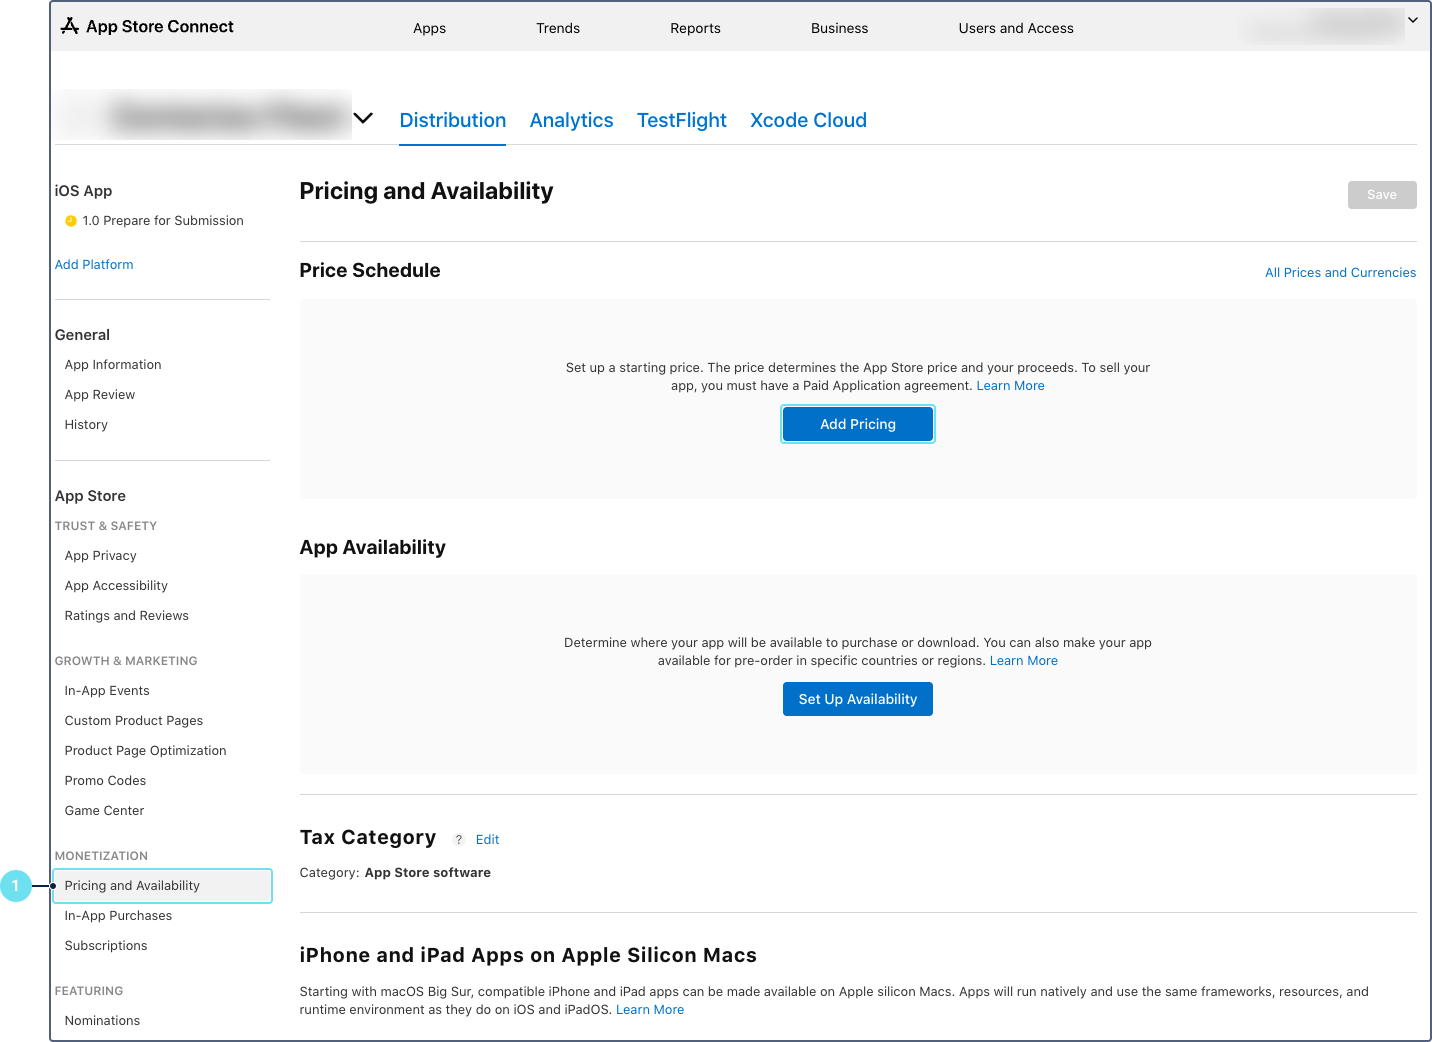Click Learn More in Price Schedule section
1432x1042 pixels.
(1011, 386)
